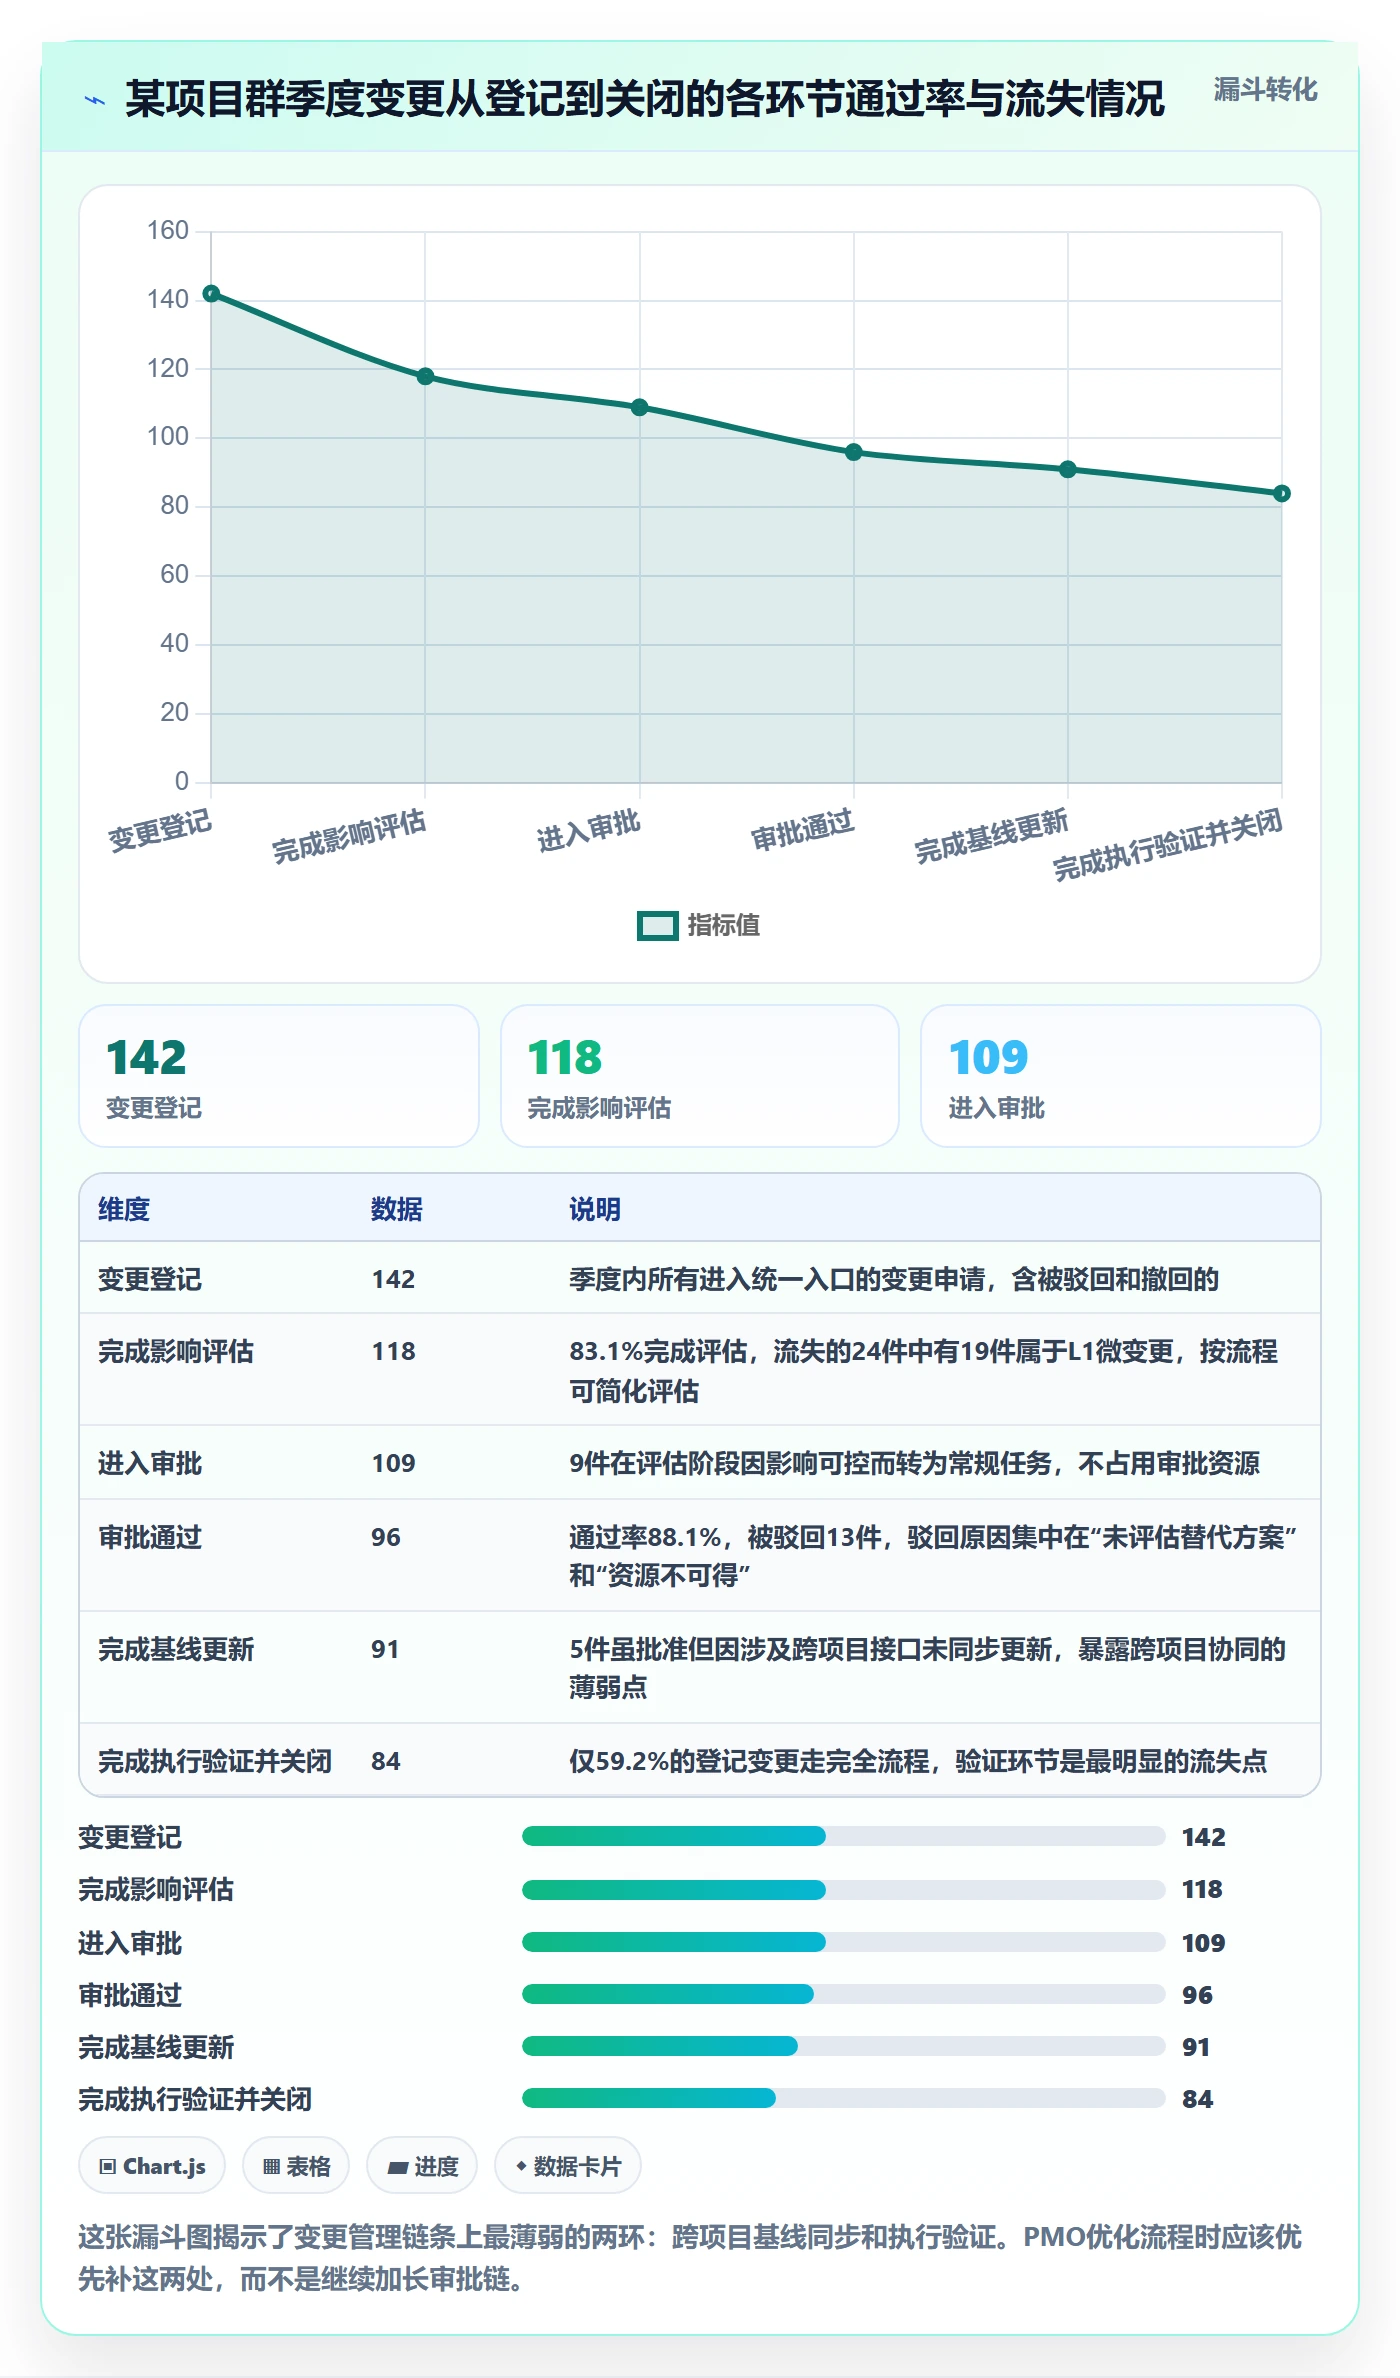Click the 指标值 legend label

point(723,926)
